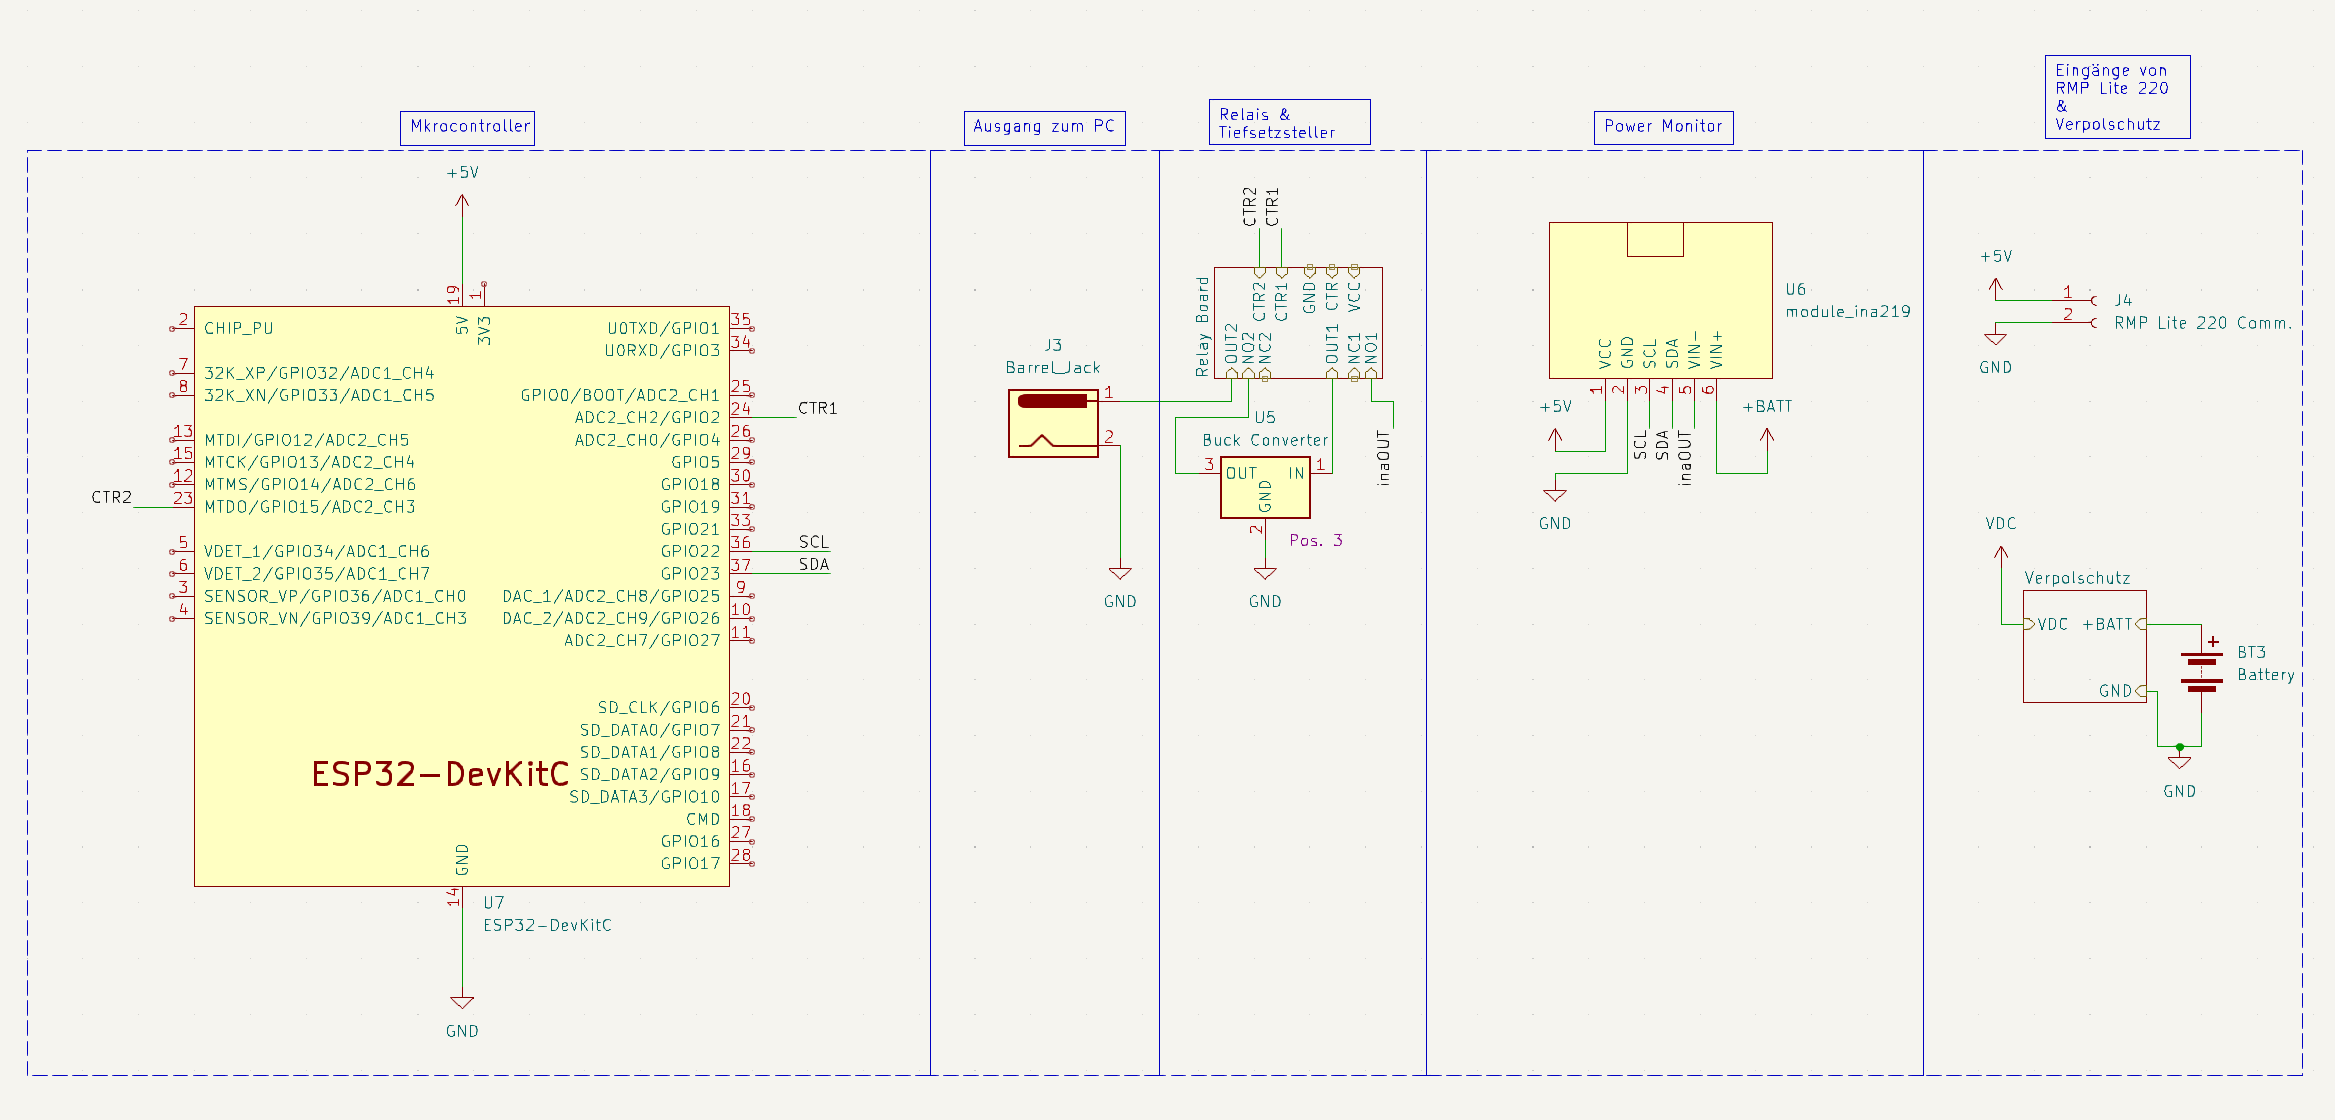Click the GND symbol beneath the INA219 module
This screenshot has width=2335, height=1120.
pyautogui.click(x=1555, y=495)
